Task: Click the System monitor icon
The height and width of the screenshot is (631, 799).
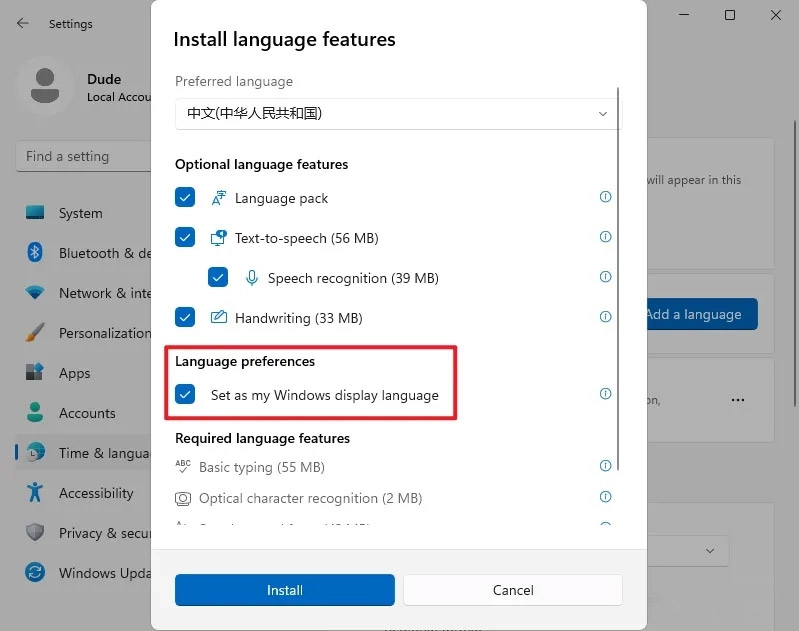Action: click(x=35, y=213)
